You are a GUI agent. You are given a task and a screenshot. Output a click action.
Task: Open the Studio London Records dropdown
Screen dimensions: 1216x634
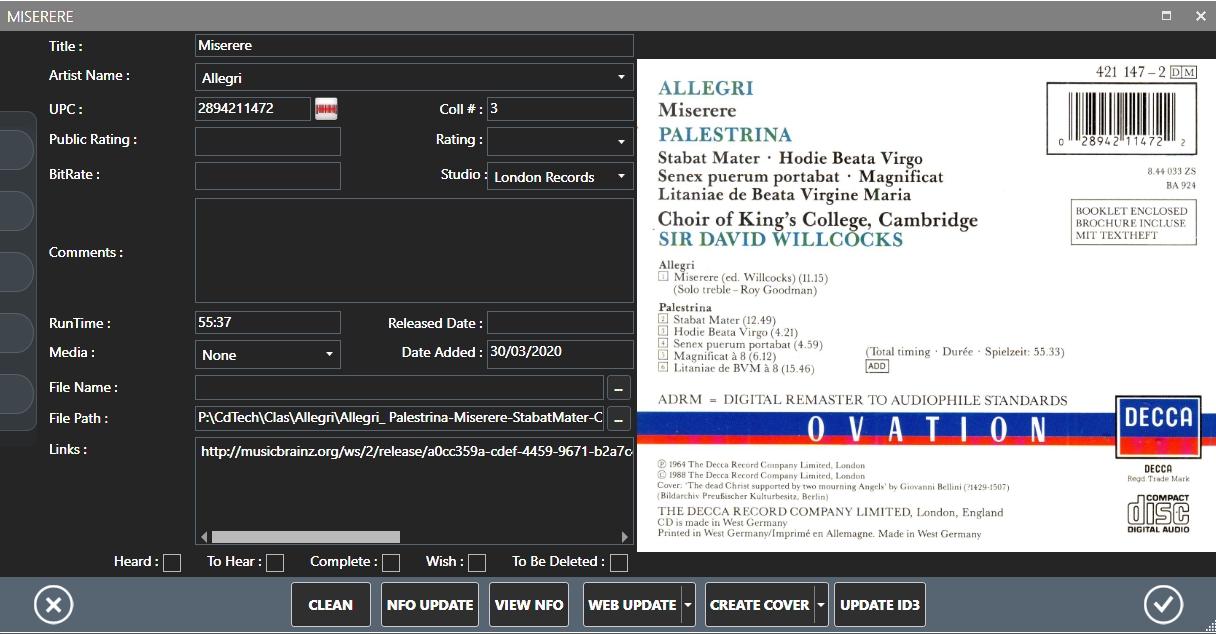tap(621, 177)
